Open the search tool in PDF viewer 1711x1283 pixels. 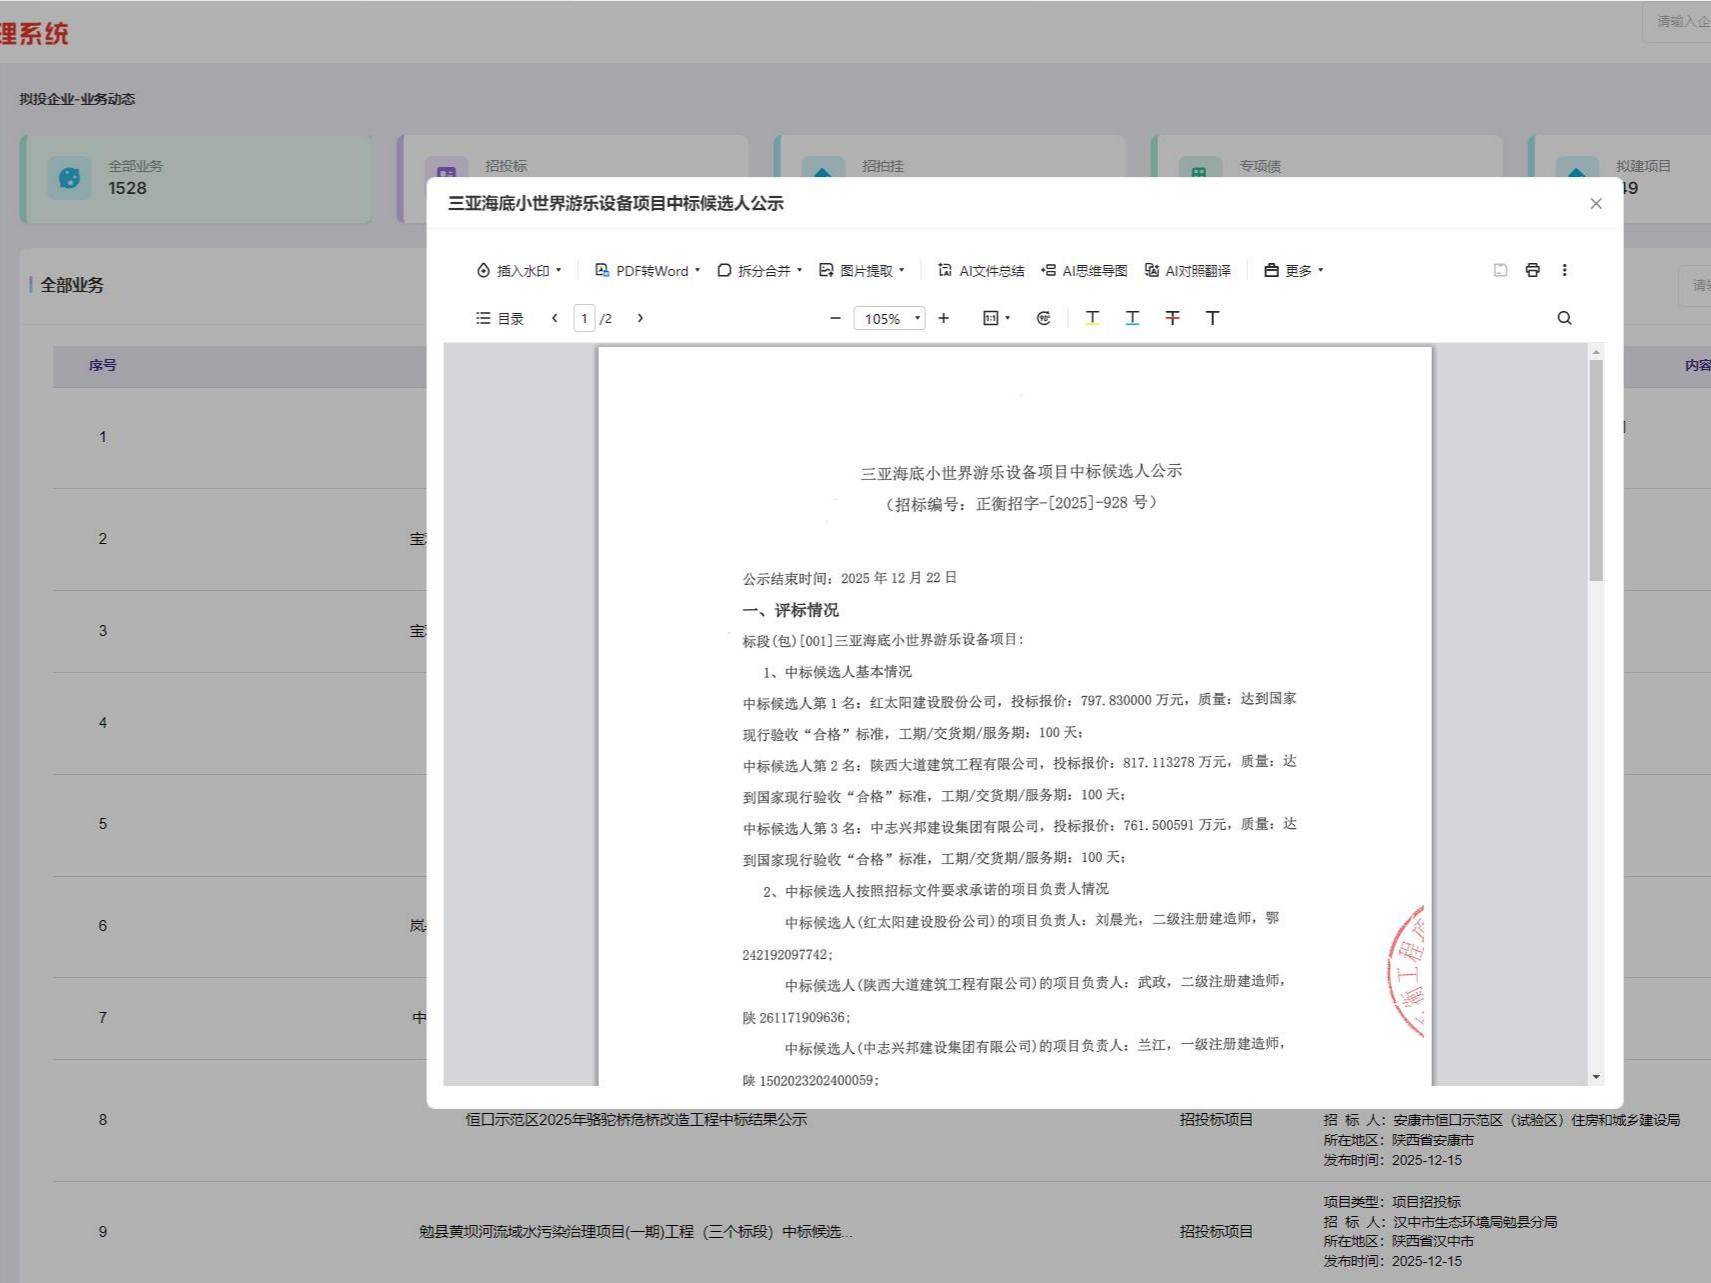click(x=1564, y=318)
